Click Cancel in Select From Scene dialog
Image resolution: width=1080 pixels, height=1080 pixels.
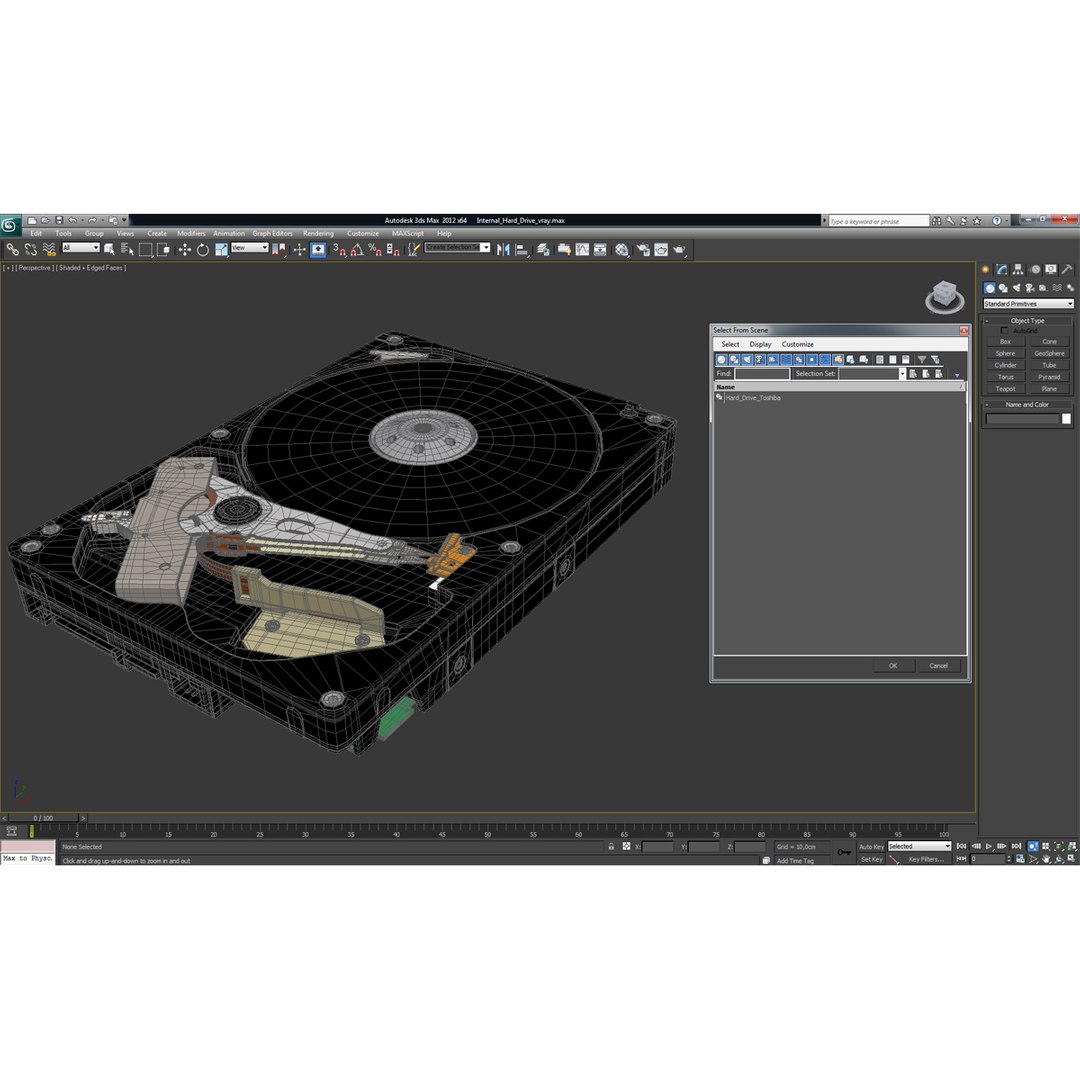point(938,666)
